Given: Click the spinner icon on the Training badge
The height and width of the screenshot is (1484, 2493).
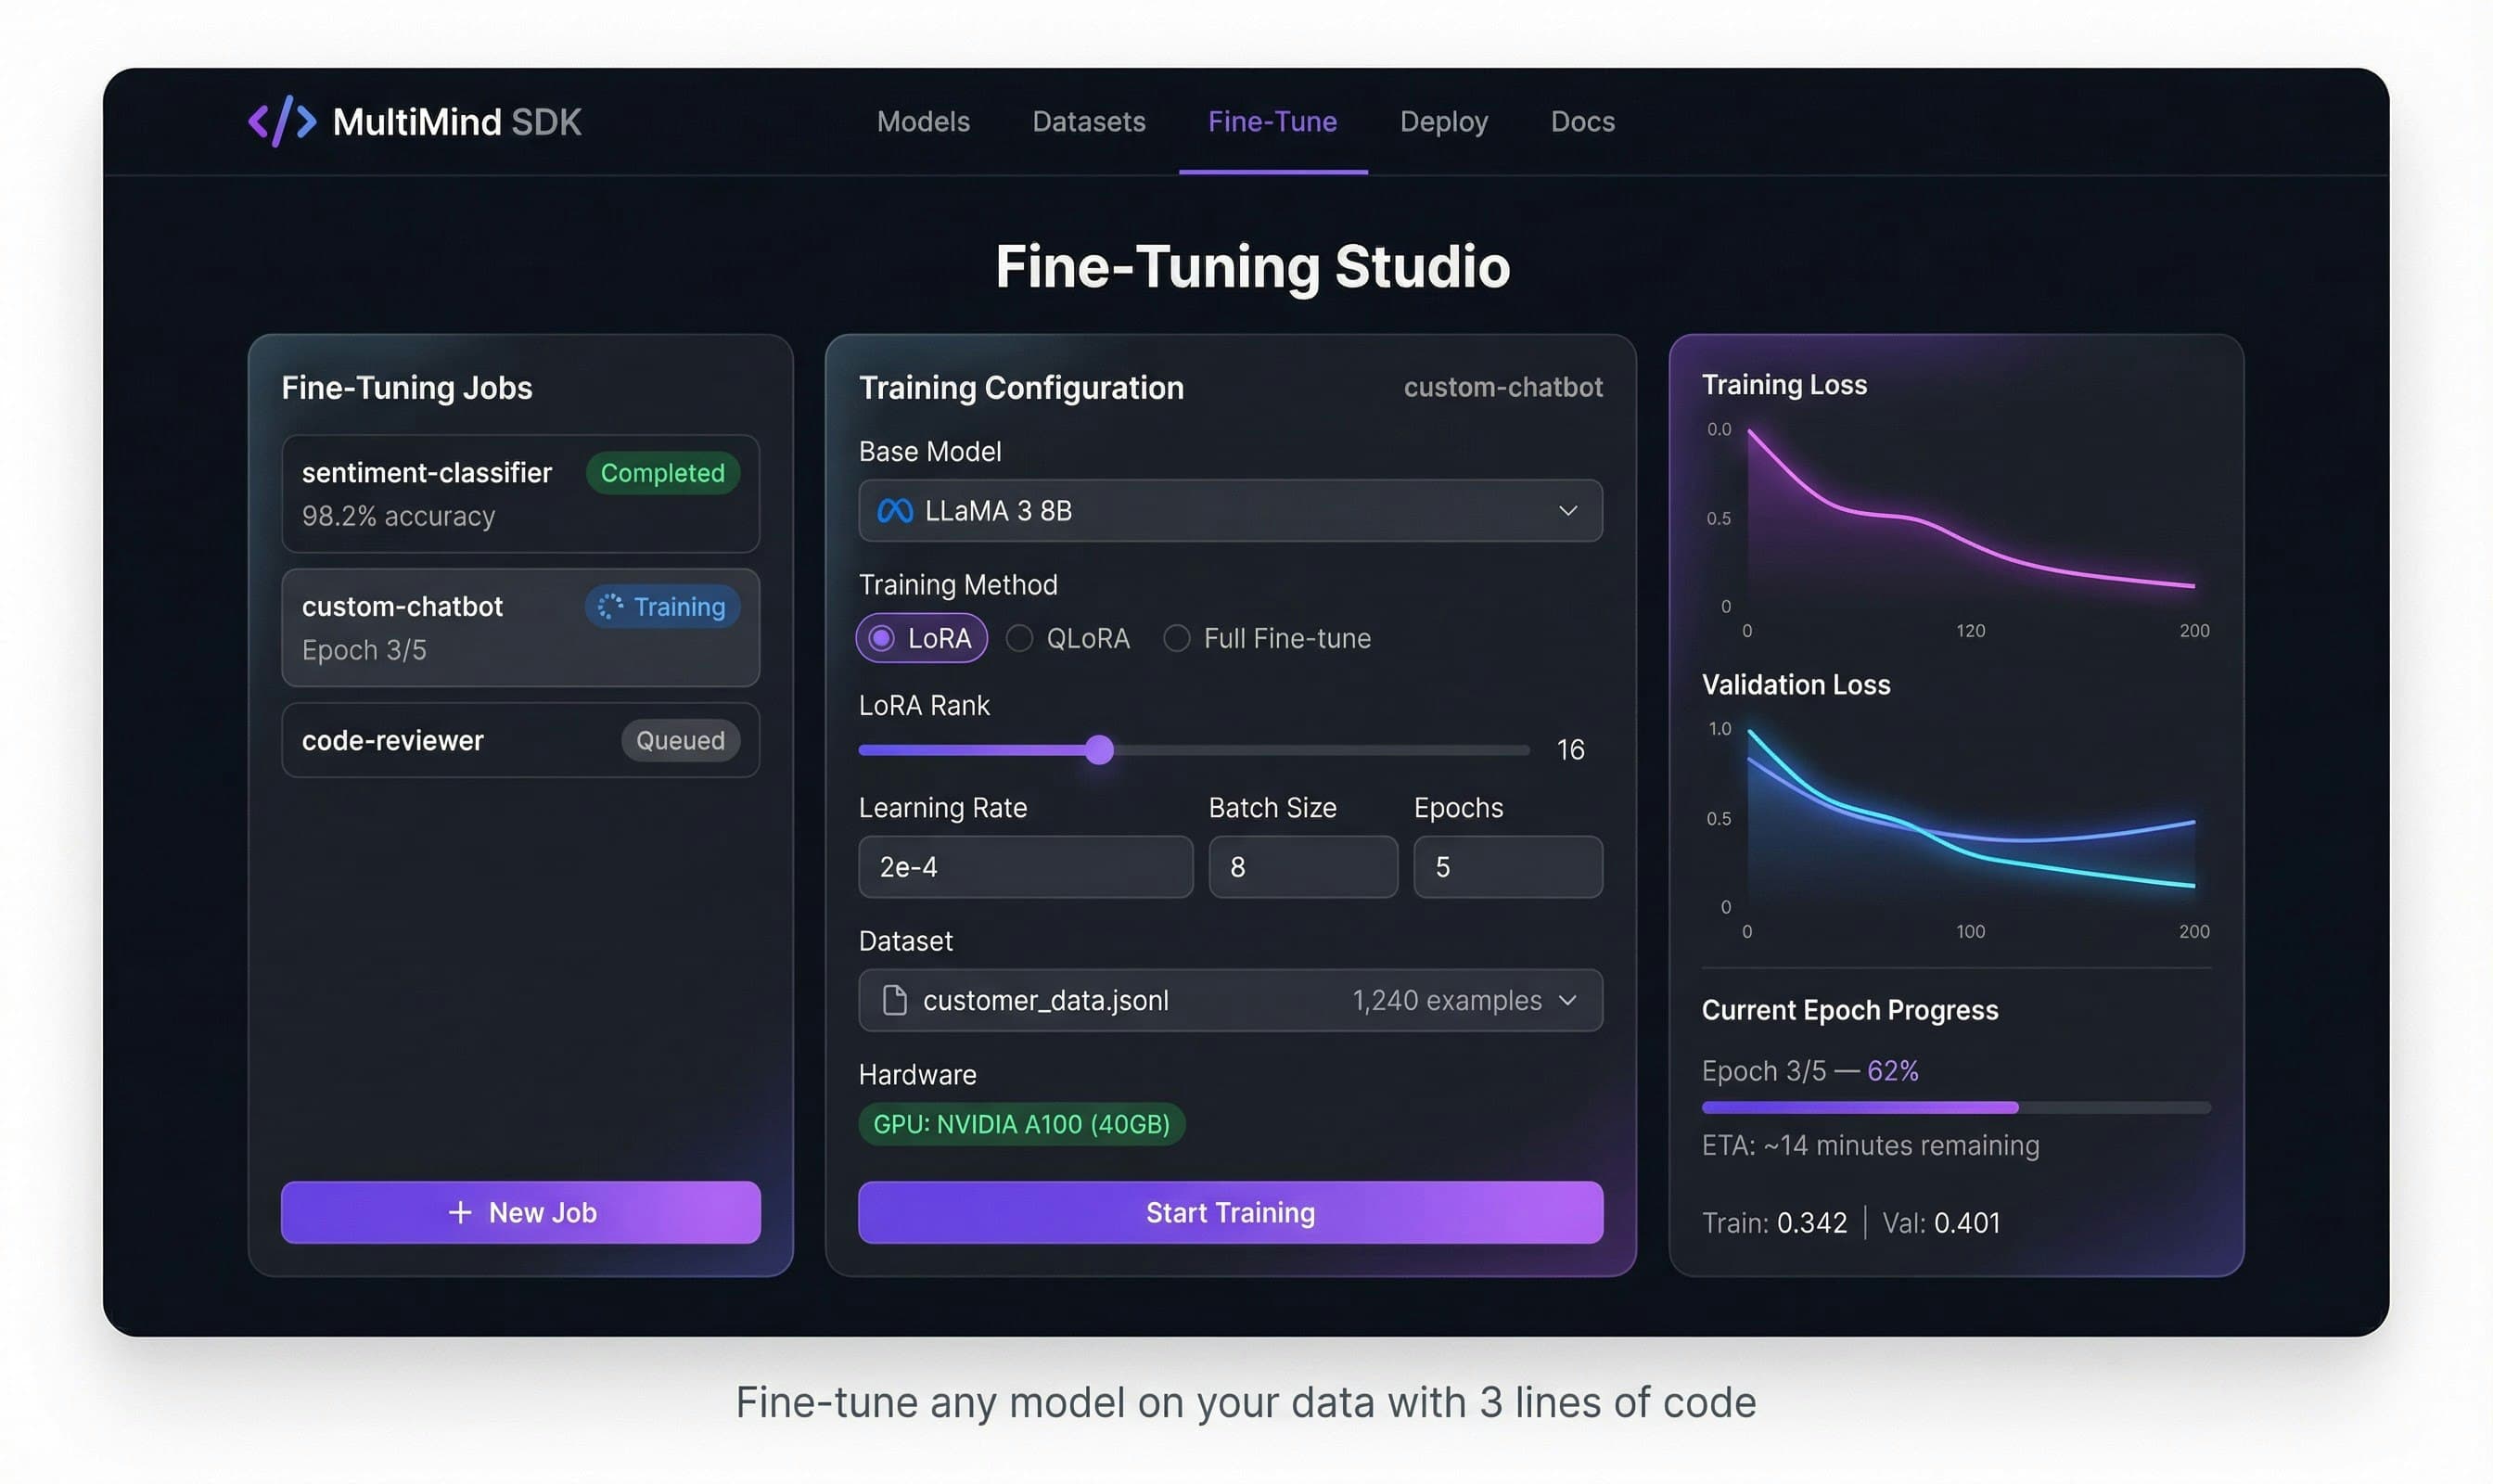Looking at the screenshot, I should pyautogui.click(x=612, y=606).
